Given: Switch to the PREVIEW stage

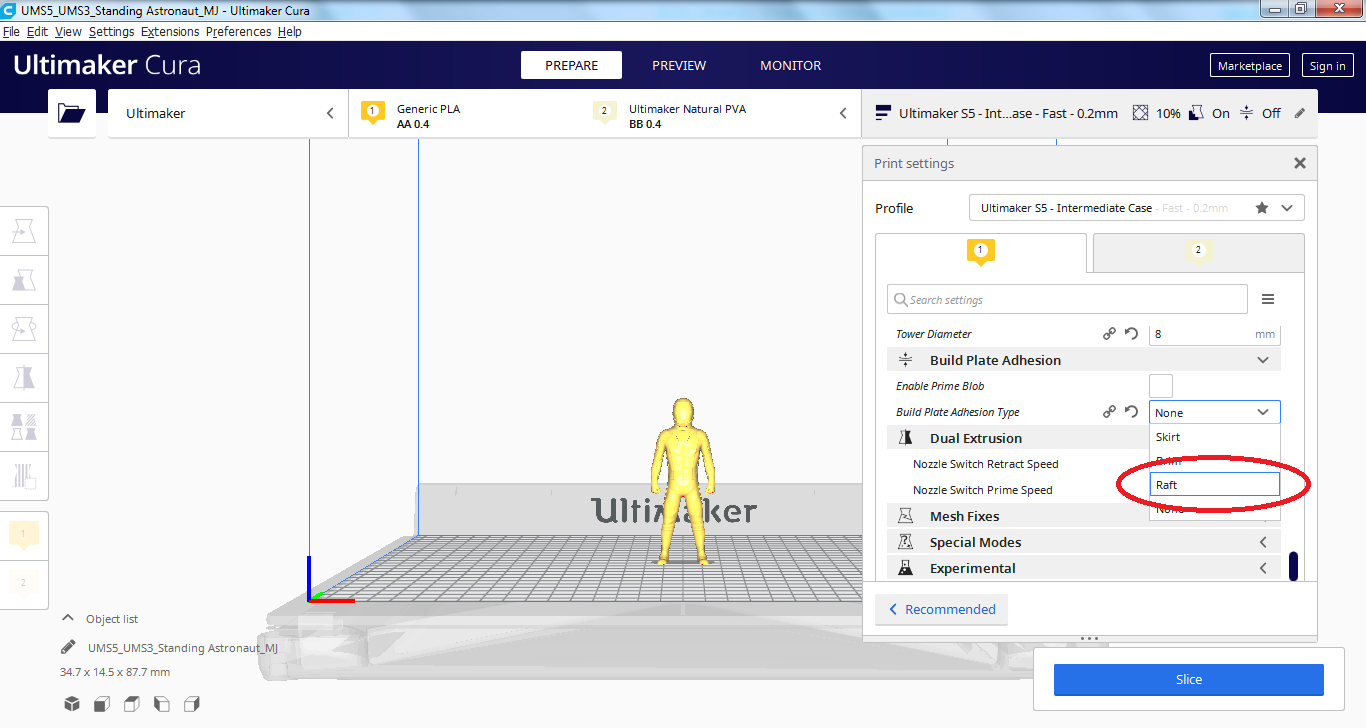Looking at the screenshot, I should coord(679,66).
